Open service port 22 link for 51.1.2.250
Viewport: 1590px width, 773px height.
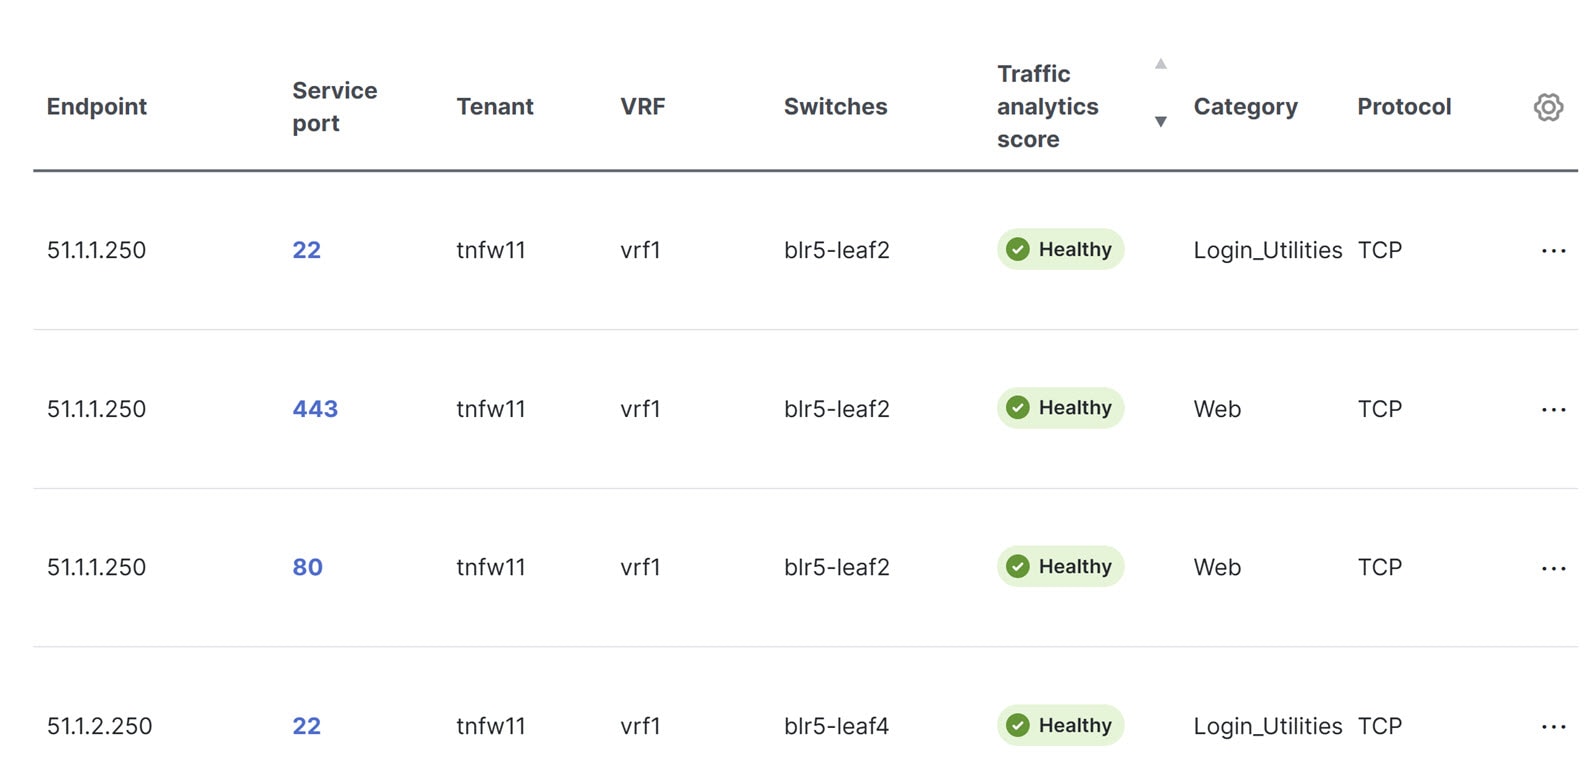306,726
